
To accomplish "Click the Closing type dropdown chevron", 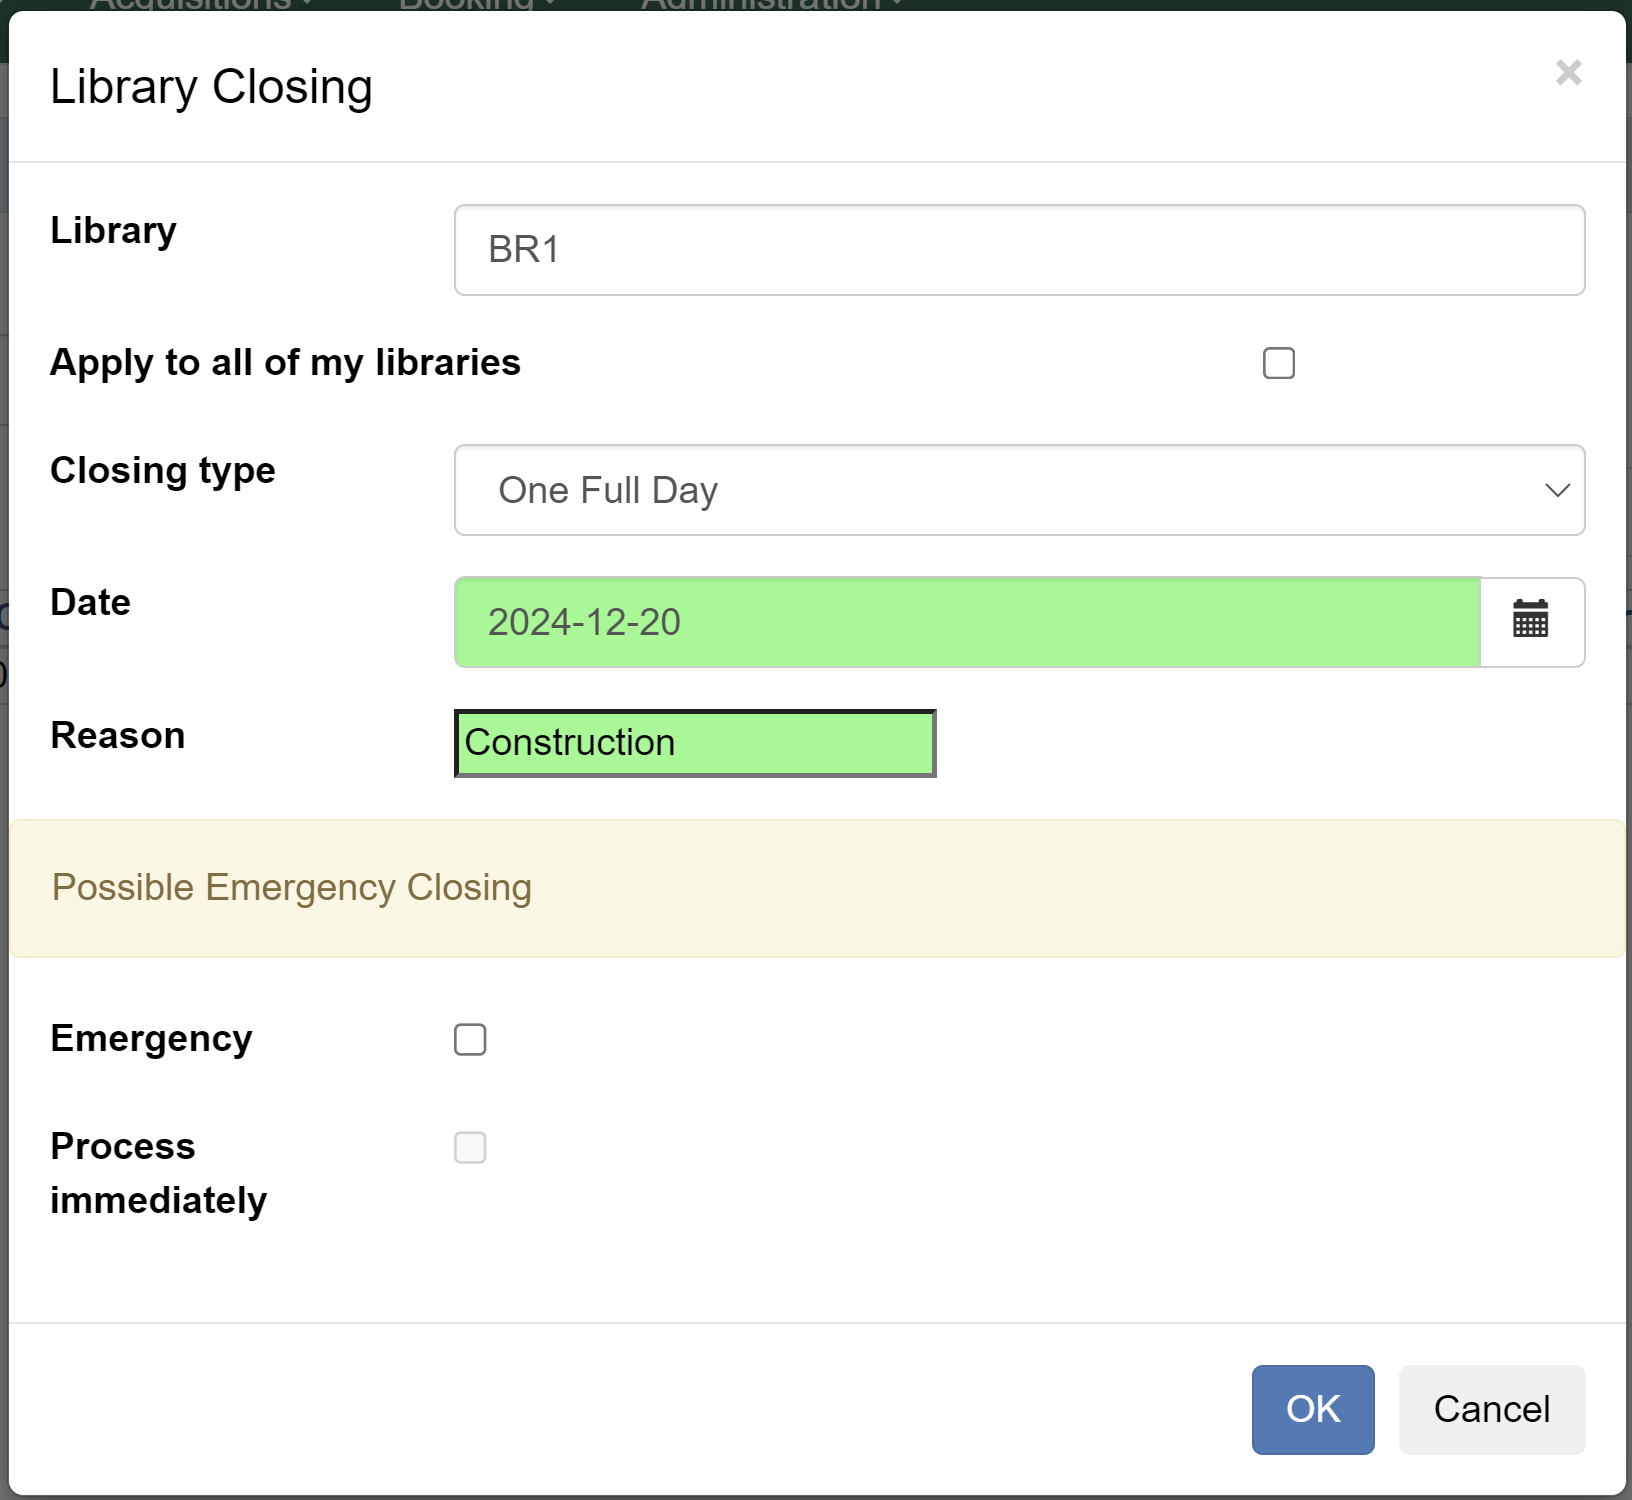I will point(1556,491).
